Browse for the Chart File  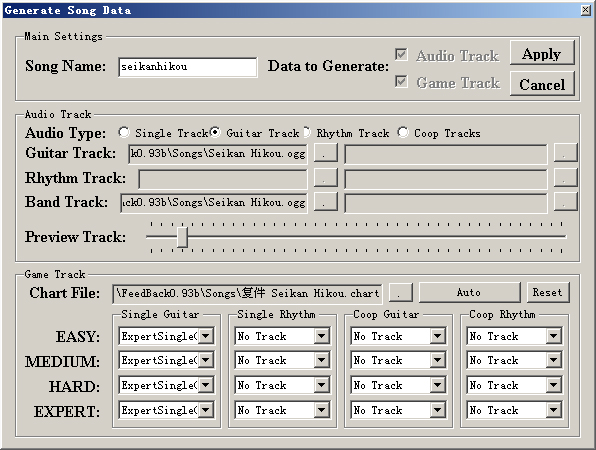pyautogui.click(x=401, y=292)
